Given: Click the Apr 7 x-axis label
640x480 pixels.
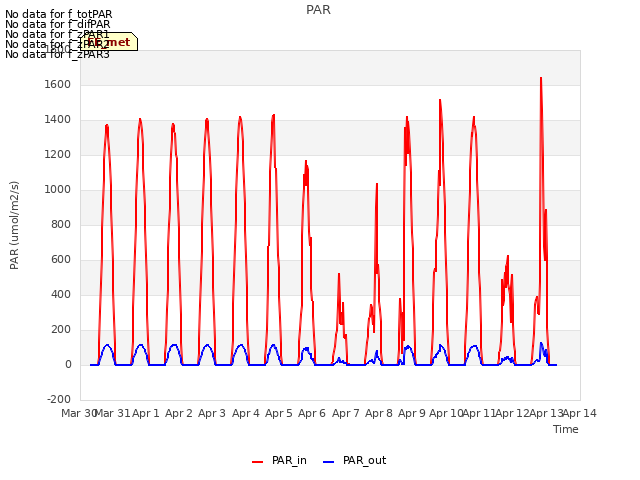Looking at the screenshot, I should point(346,413).
